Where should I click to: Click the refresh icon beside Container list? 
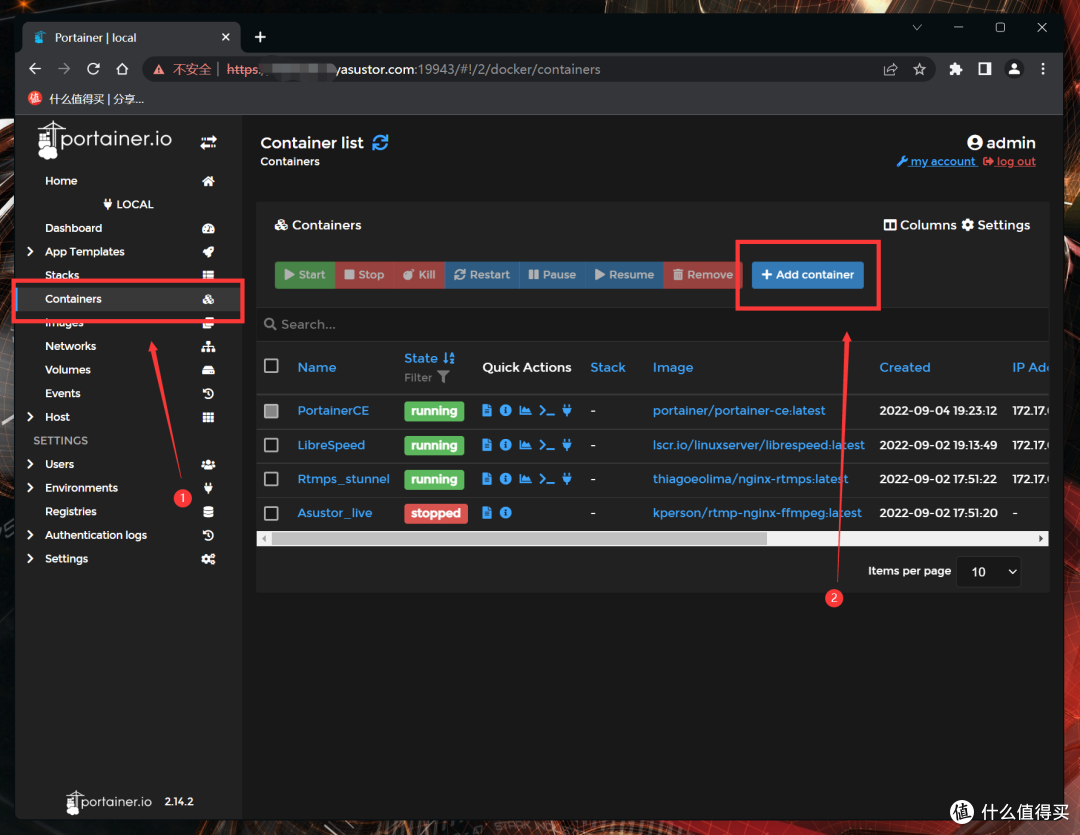380,143
